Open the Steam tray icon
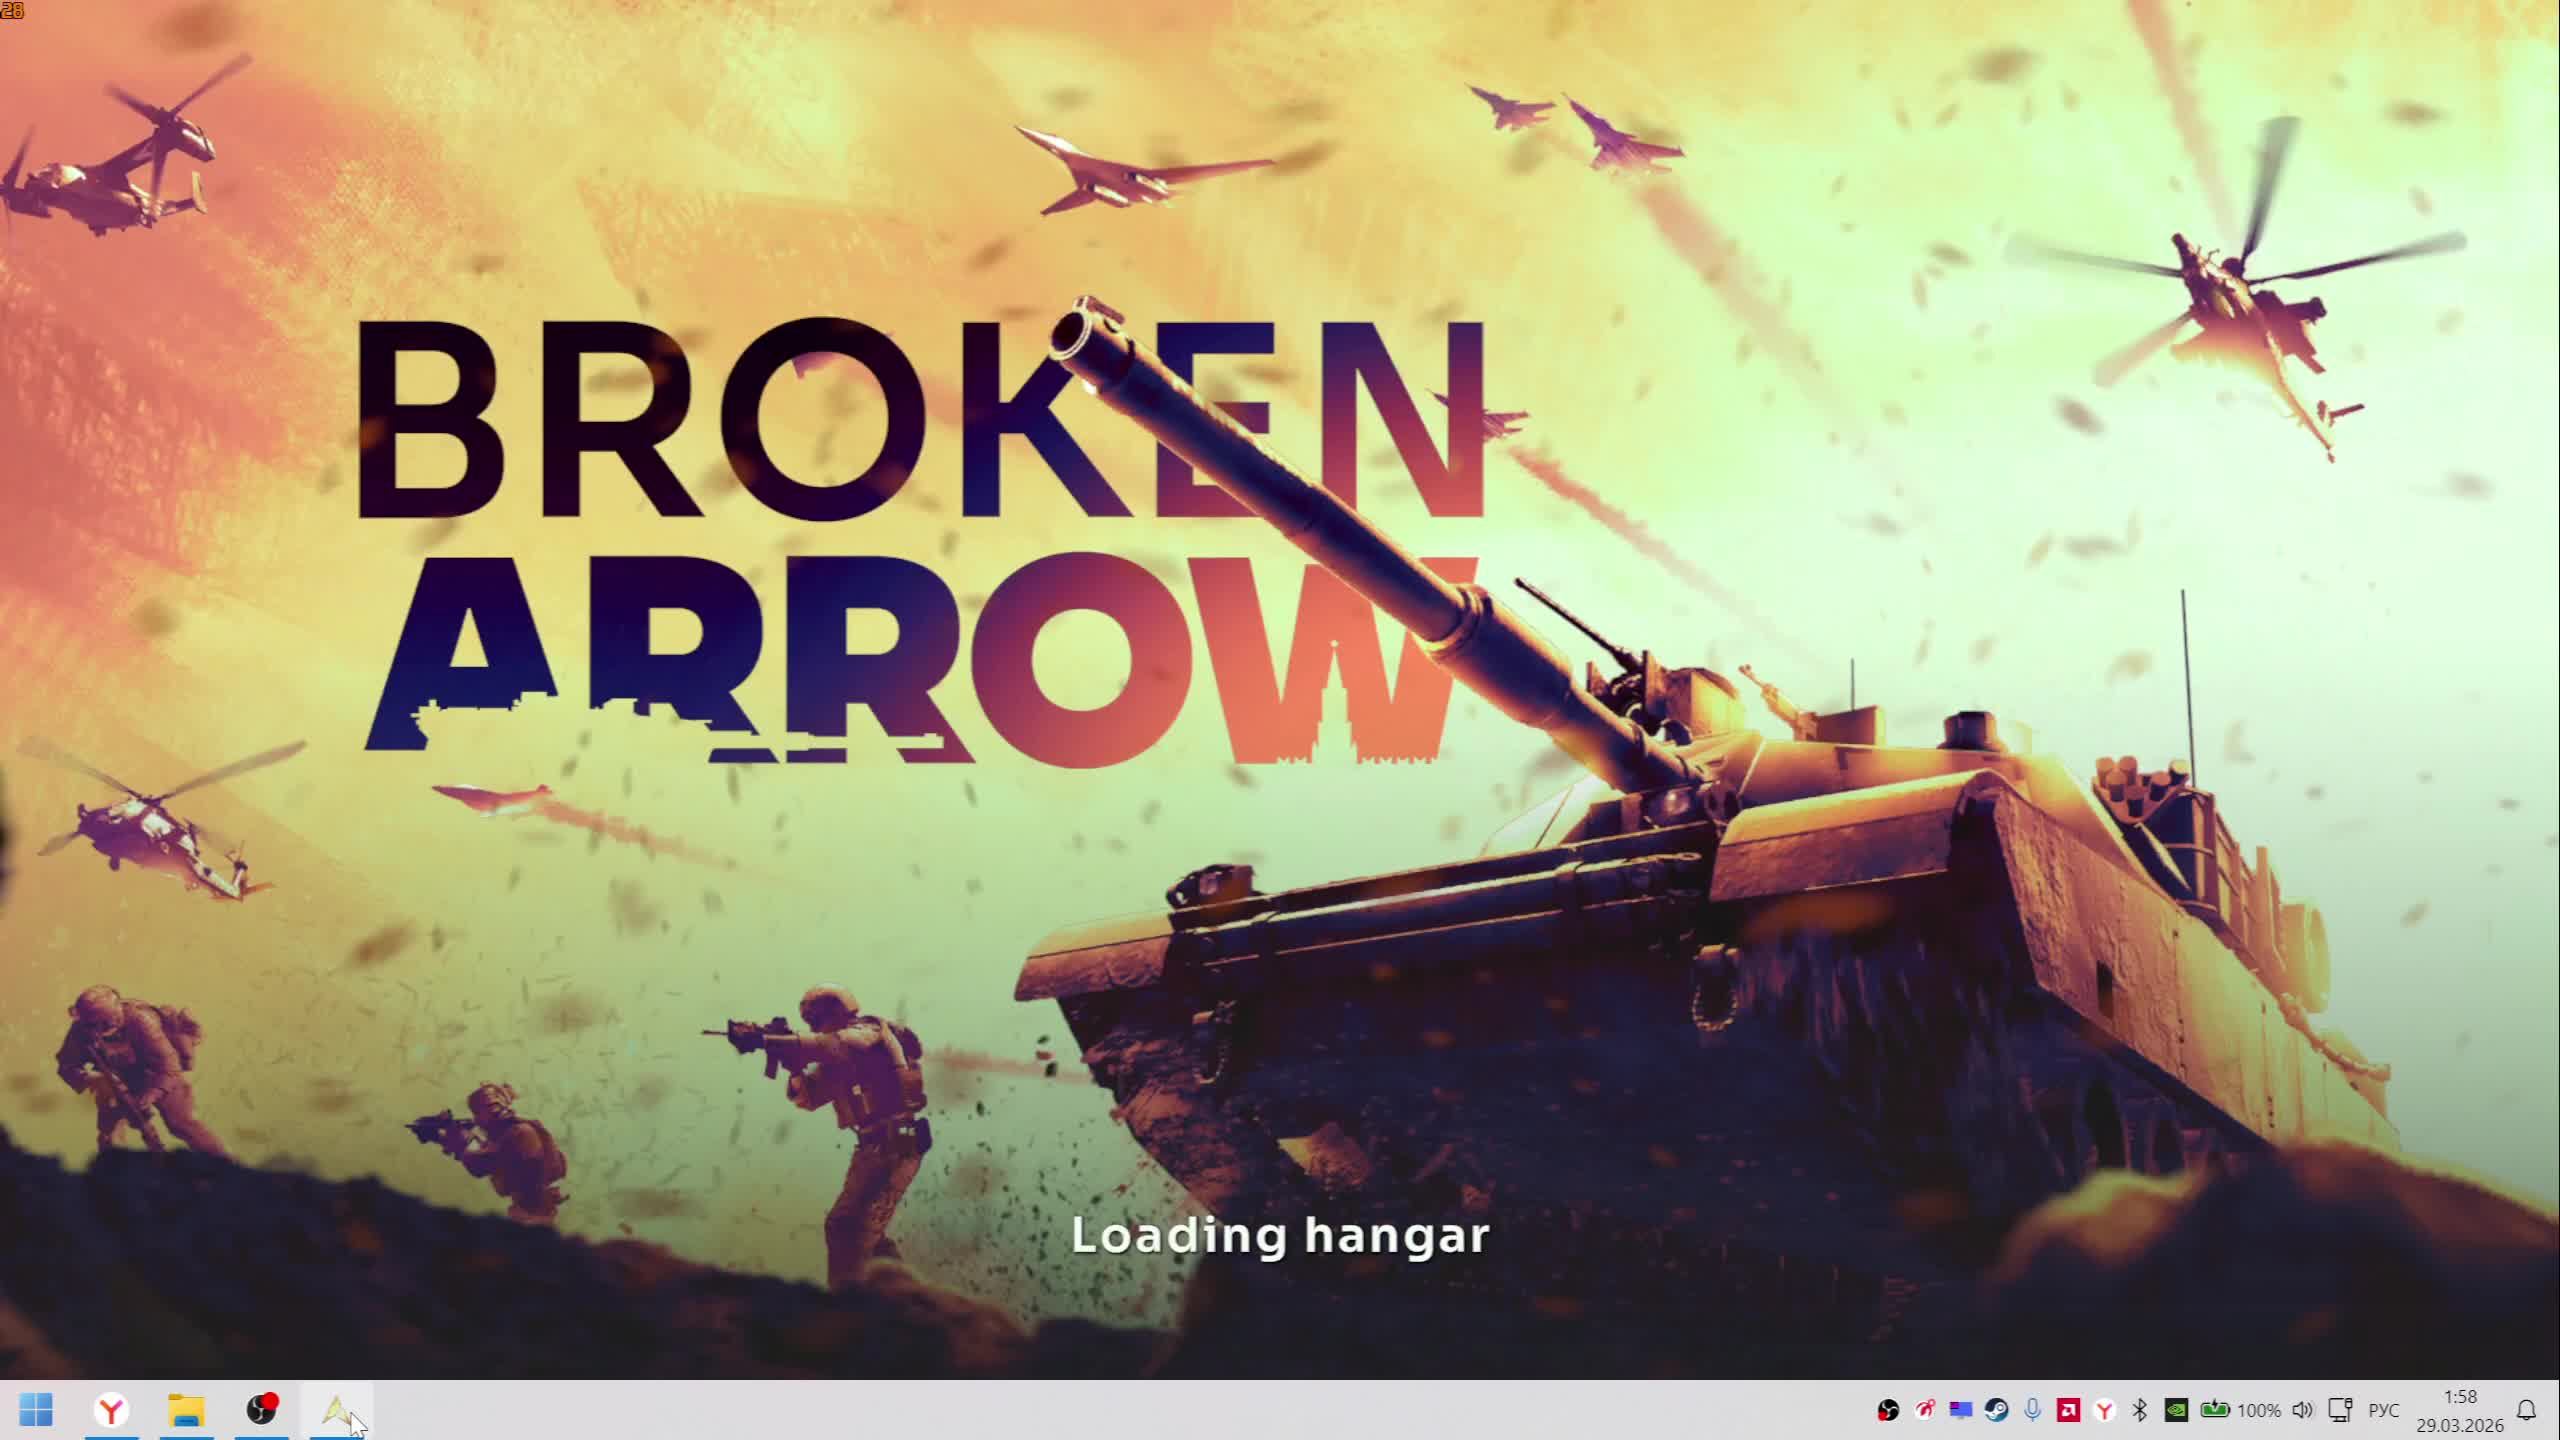Viewport: 2560px width, 1440px height. [1996, 1410]
